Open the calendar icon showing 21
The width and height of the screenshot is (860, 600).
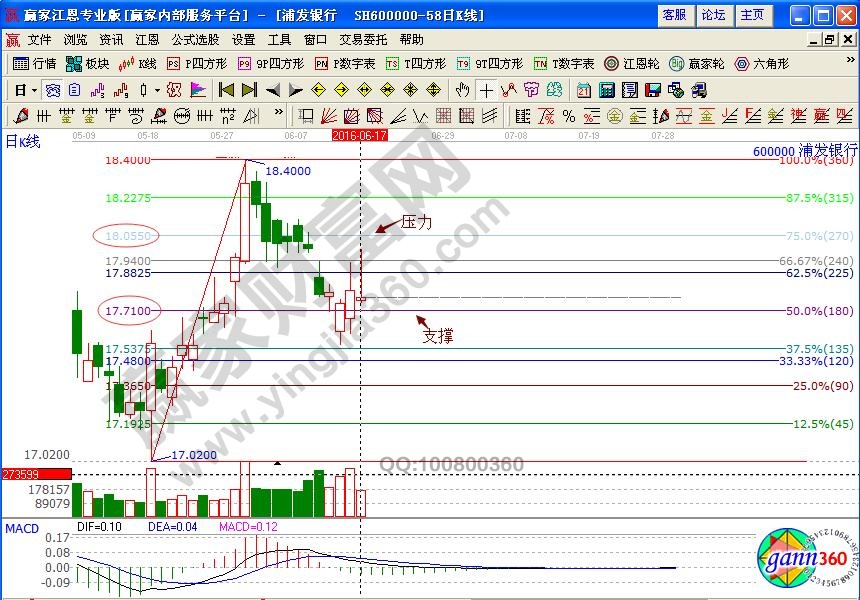tap(584, 90)
